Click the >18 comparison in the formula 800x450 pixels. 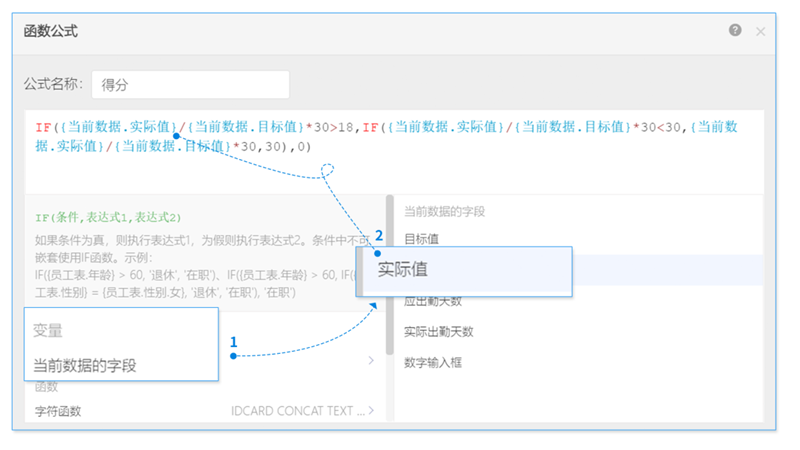click(x=343, y=127)
